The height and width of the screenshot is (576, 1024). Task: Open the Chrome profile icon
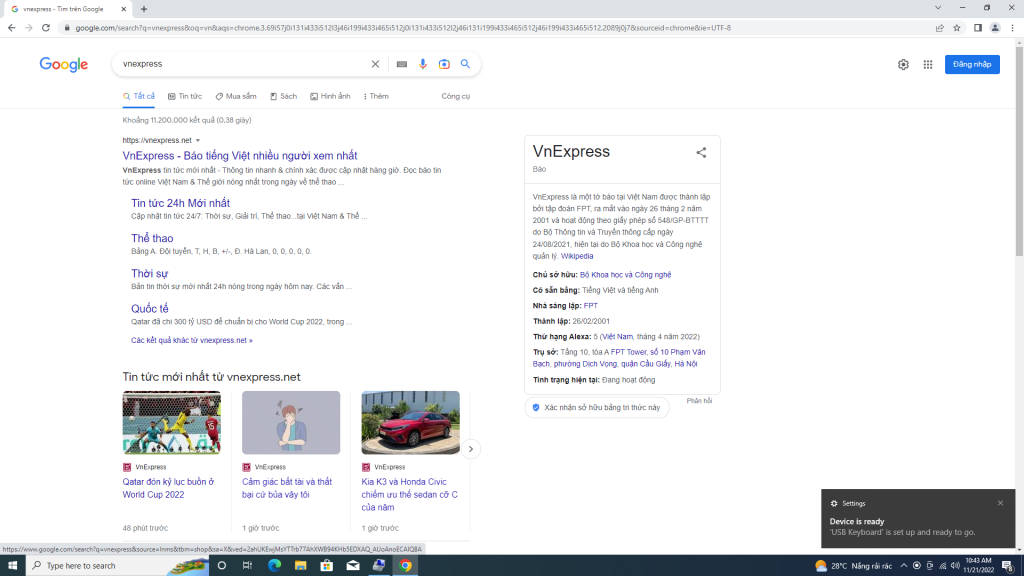point(995,28)
